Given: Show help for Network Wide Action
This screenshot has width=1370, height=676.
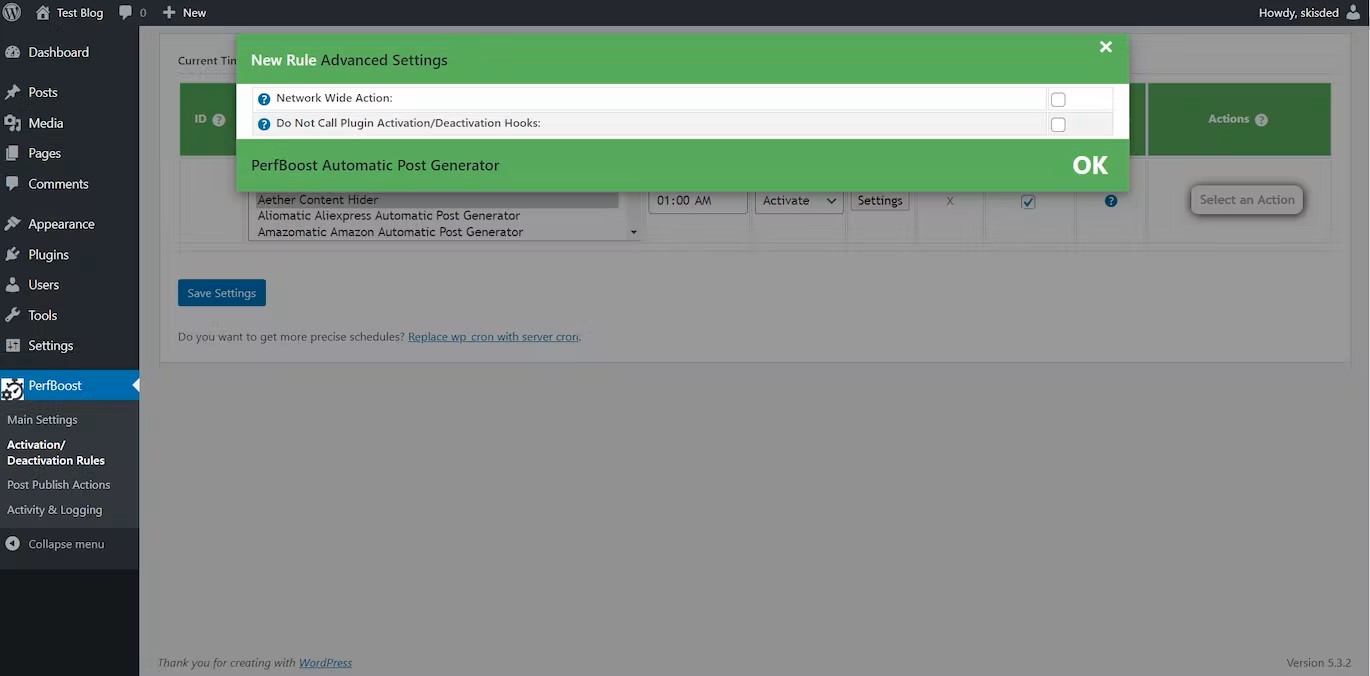Looking at the screenshot, I should tap(264, 99).
